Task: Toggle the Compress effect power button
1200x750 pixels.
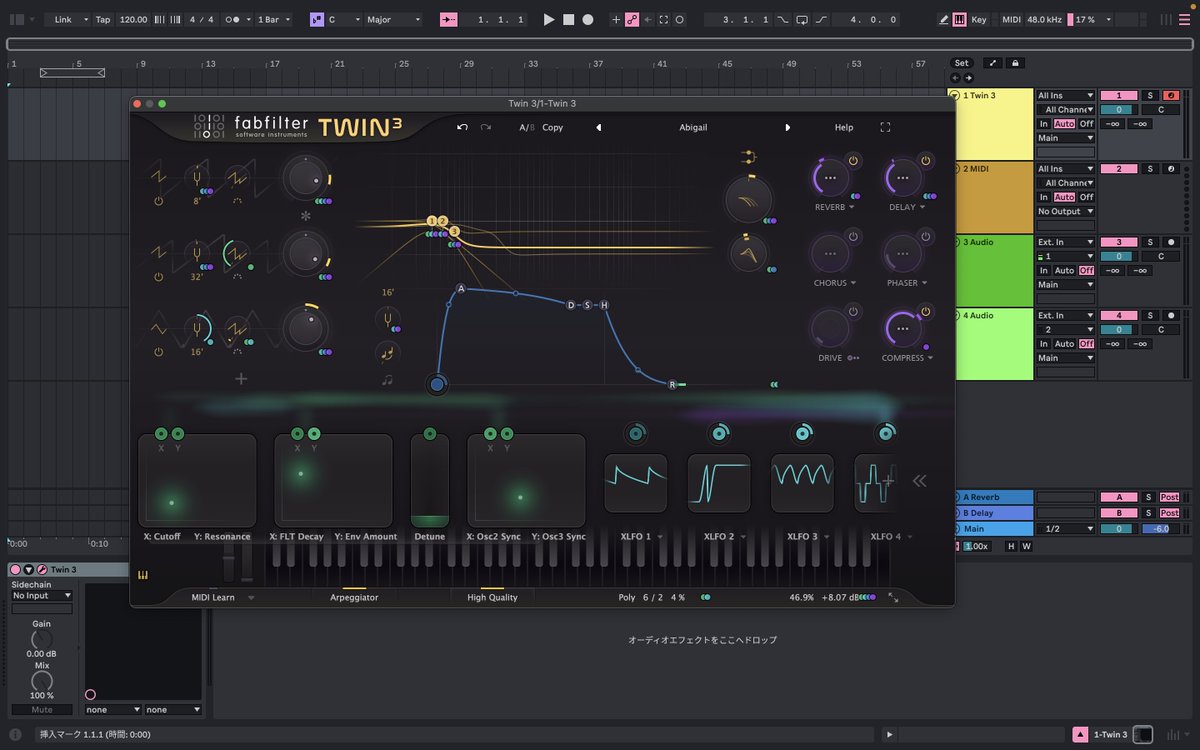Action: coord(926,311)
